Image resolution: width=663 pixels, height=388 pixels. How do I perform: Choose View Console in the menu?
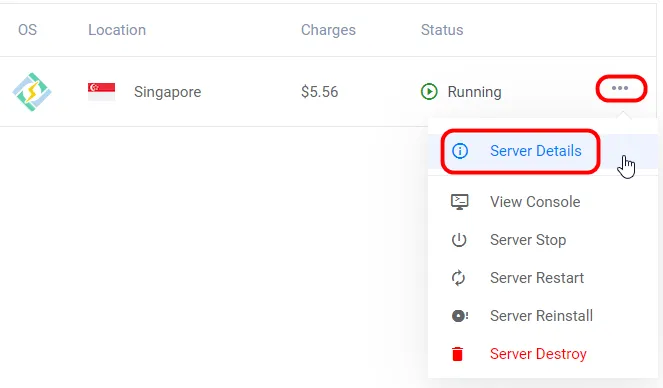(x=543, y=202)
